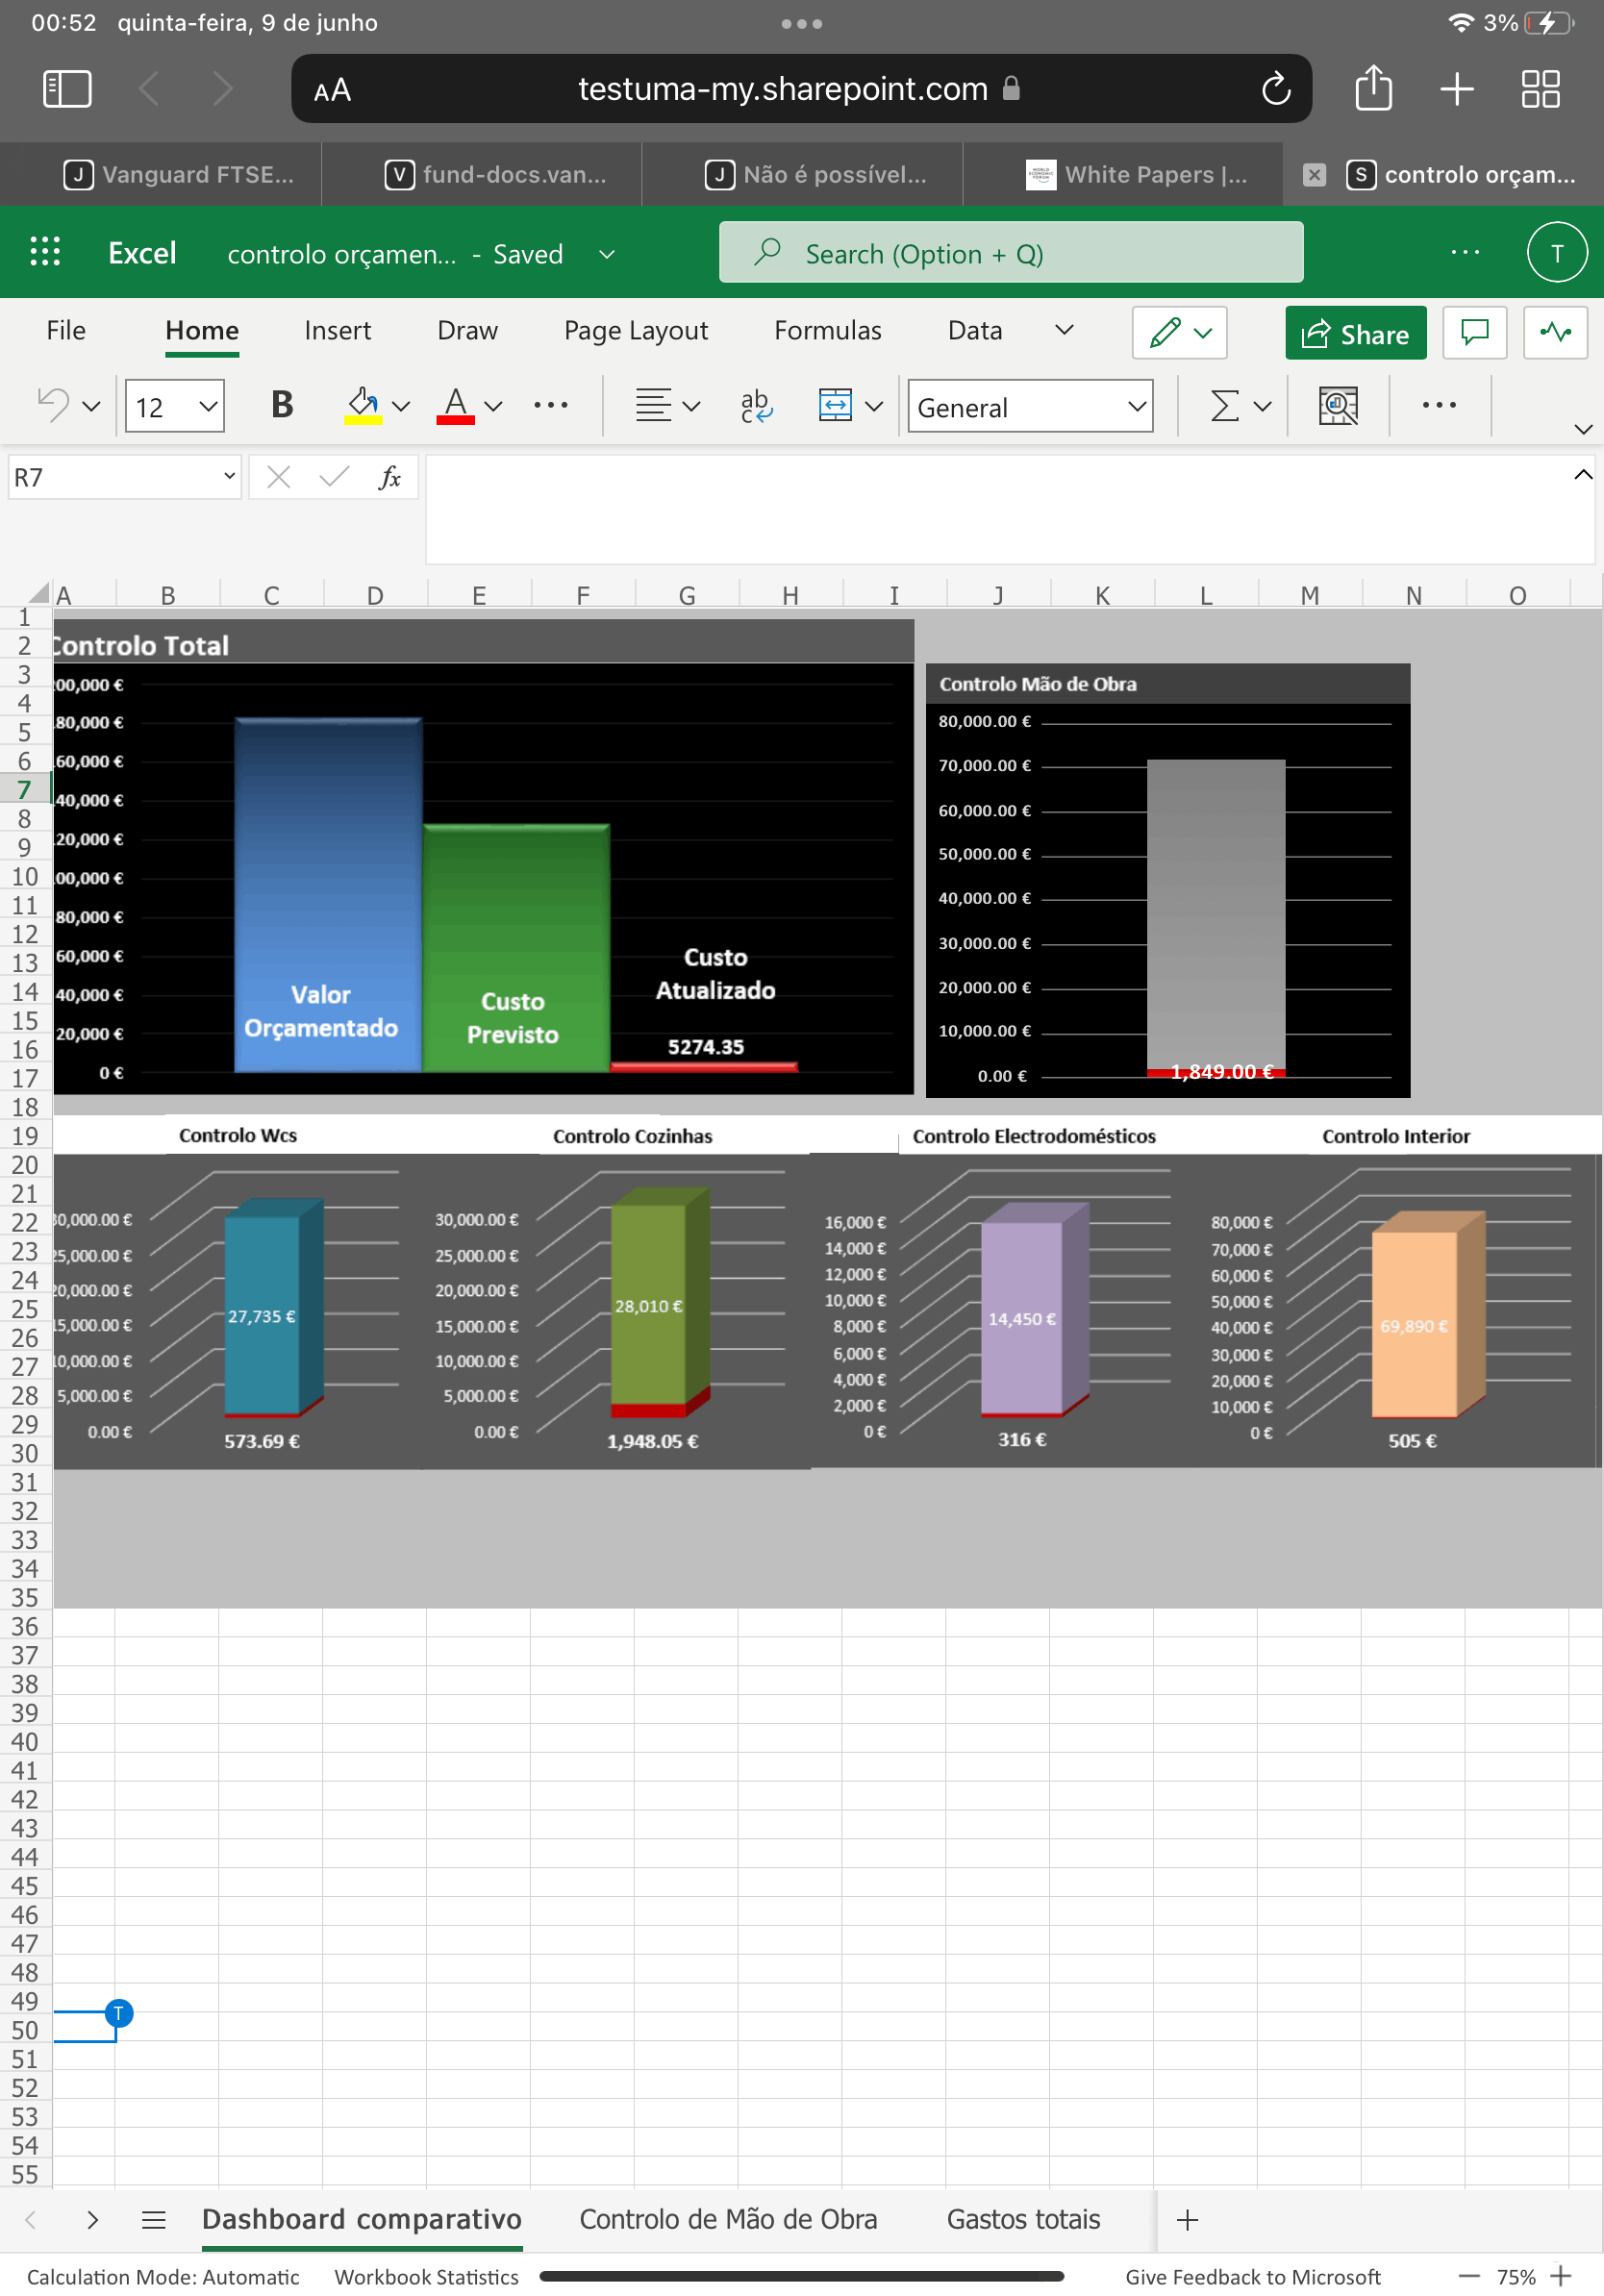Image resolution: width=1604 pixels, height=2296 pixels.
Task: Open the all sheets list
Action: (x=154, y=2220)
